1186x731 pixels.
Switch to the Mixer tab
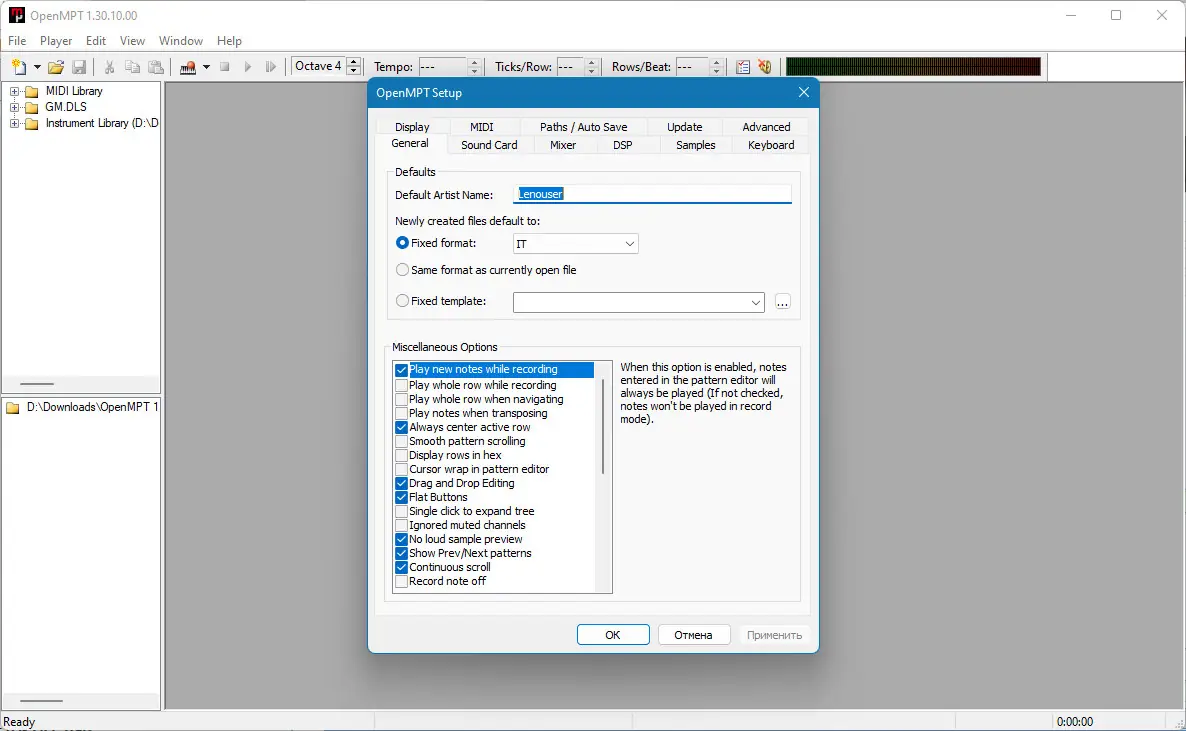563,145
